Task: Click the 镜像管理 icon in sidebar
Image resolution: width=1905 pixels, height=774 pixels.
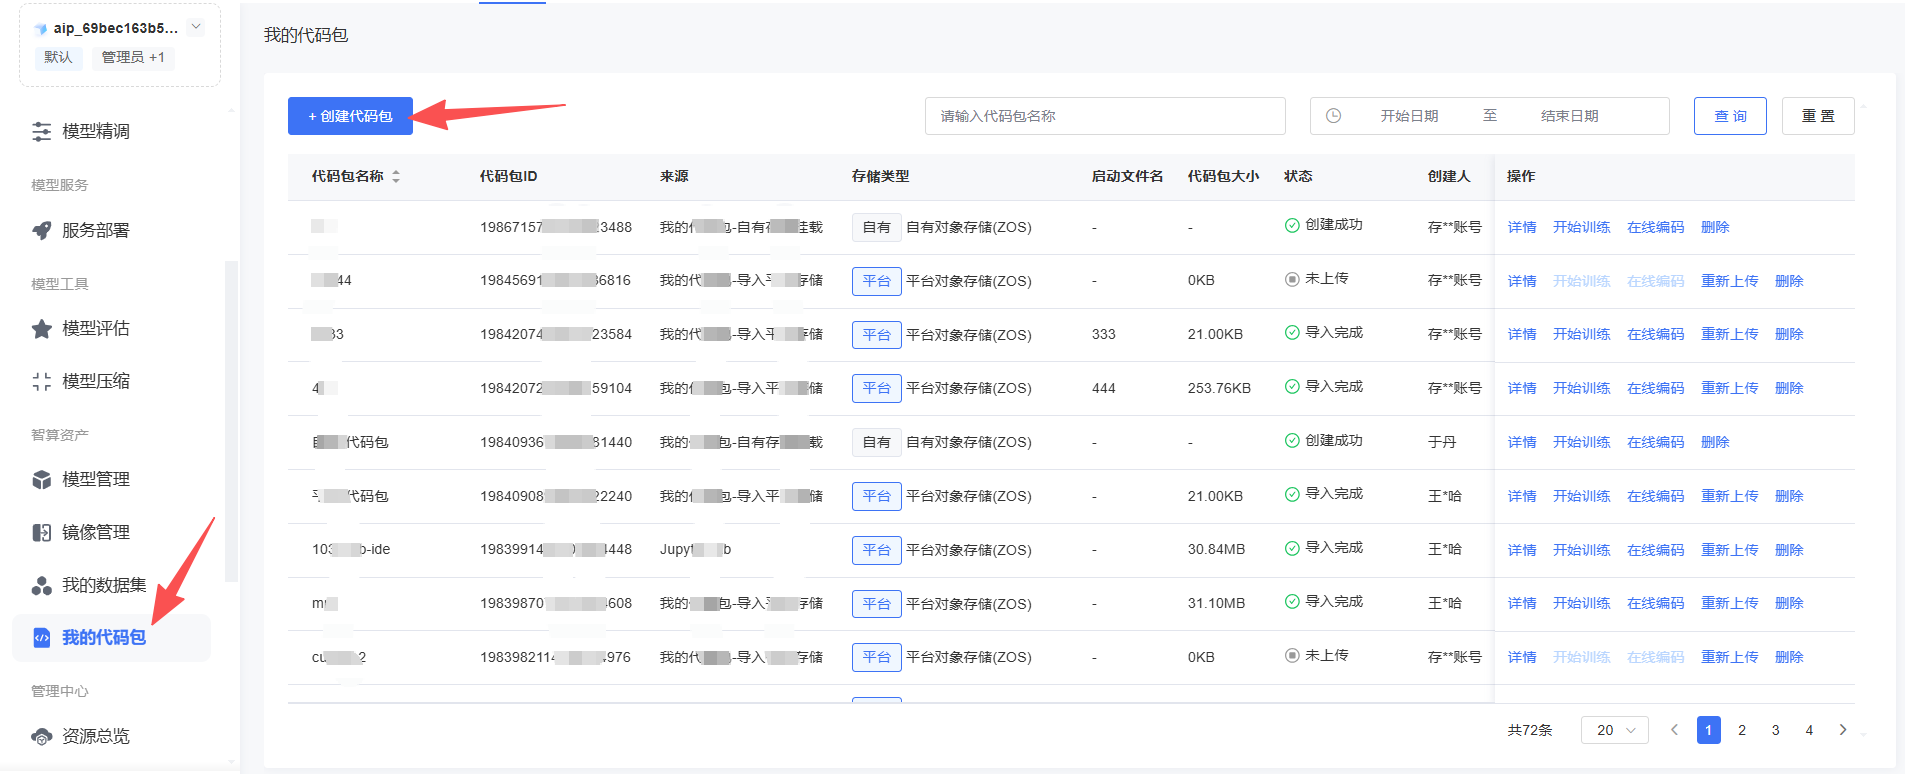Action: 41,532
